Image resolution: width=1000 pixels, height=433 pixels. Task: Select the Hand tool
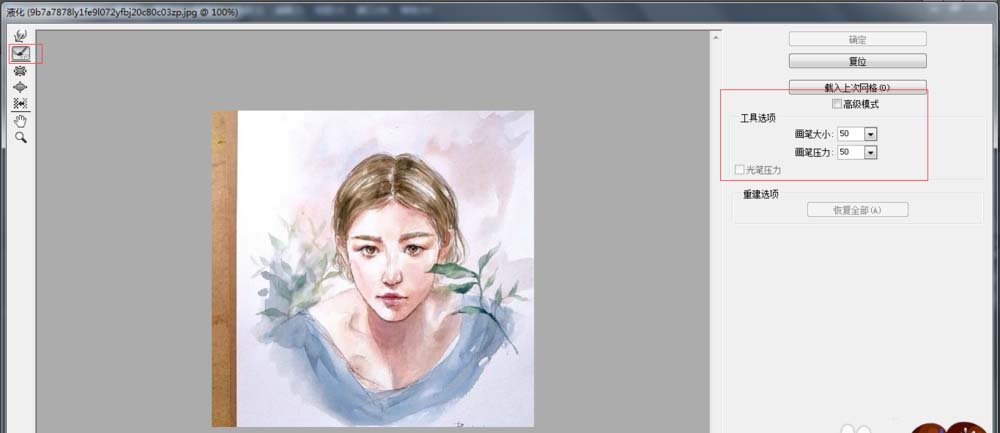(x=20, y=120)
